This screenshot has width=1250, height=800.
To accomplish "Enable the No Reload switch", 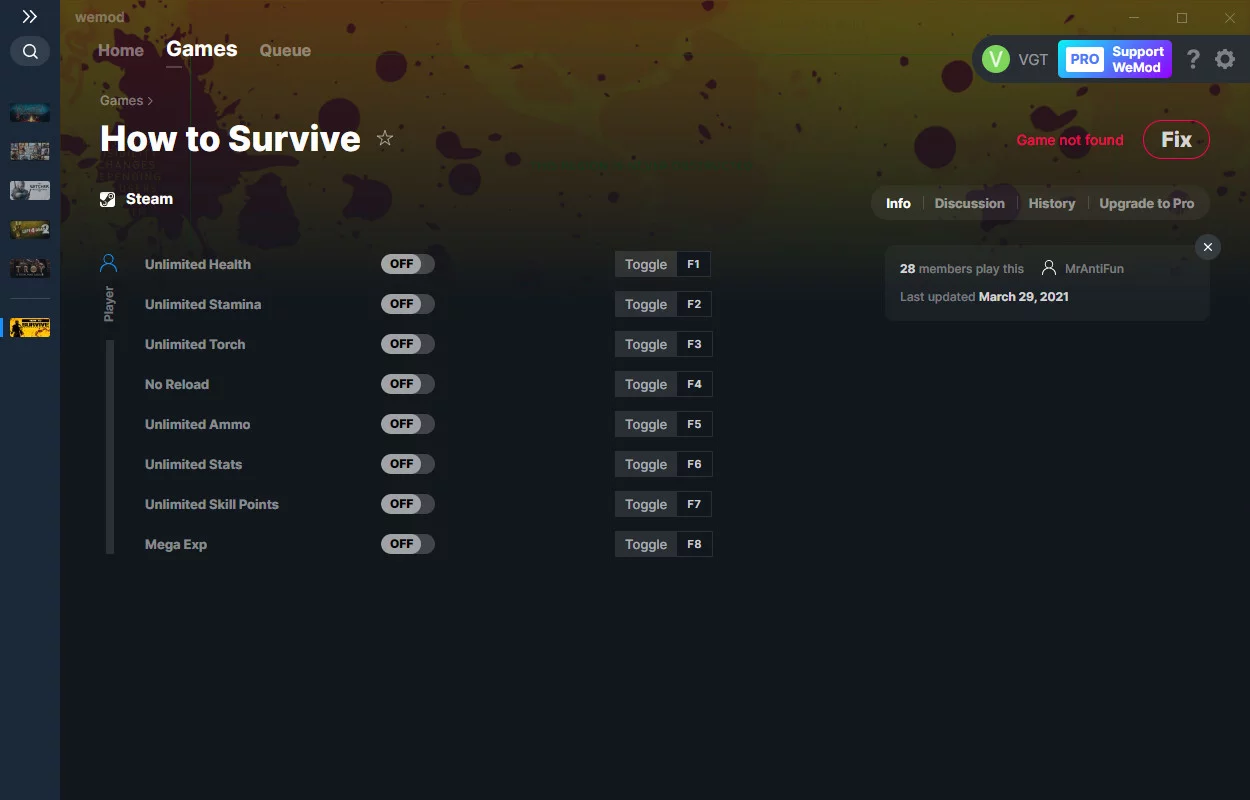I will (408, 384).
